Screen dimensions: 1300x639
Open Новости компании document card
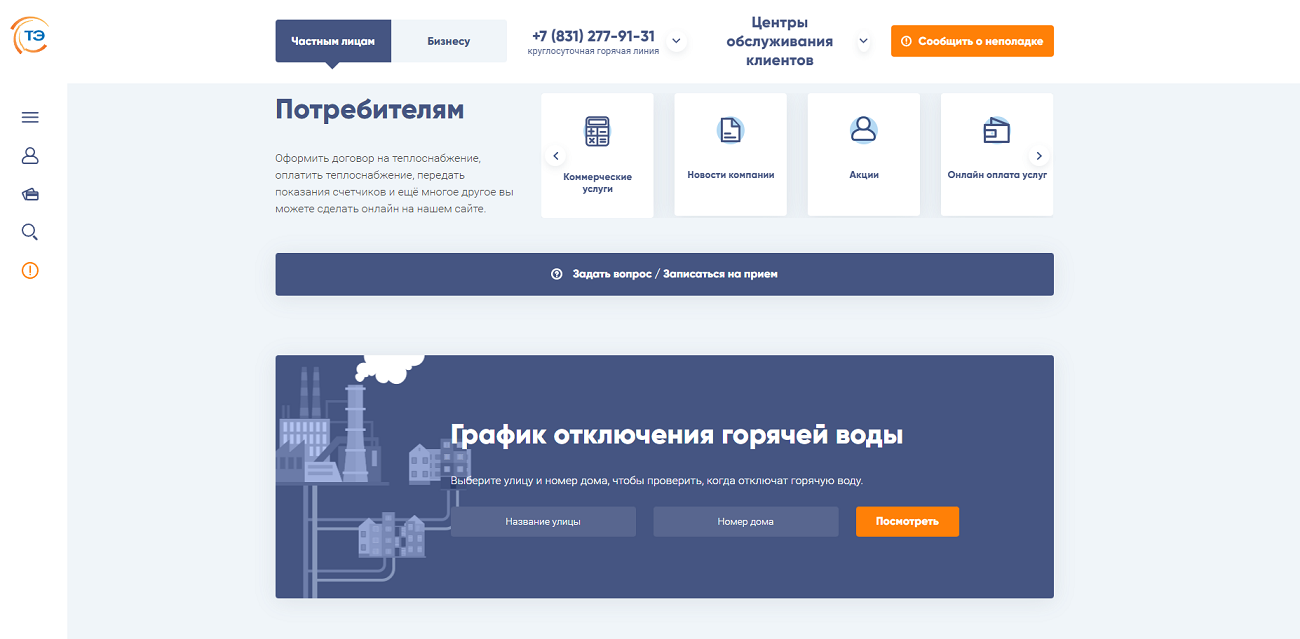coord(730,155)
